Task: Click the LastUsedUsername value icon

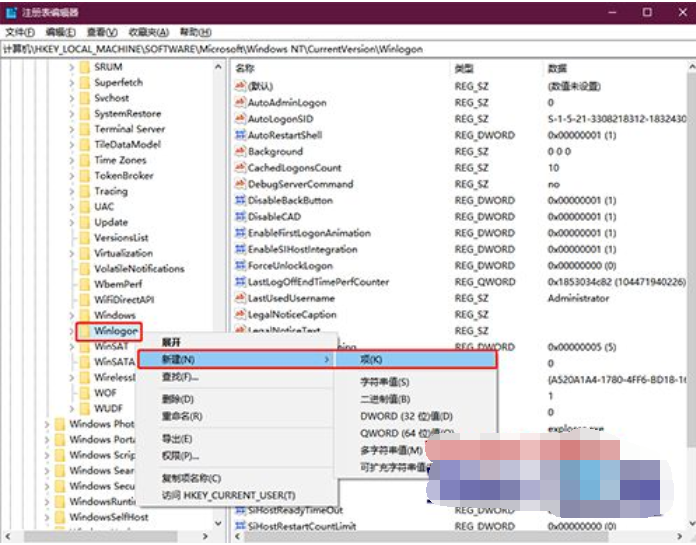Action: pyautogui.click(x=240, y=298)
